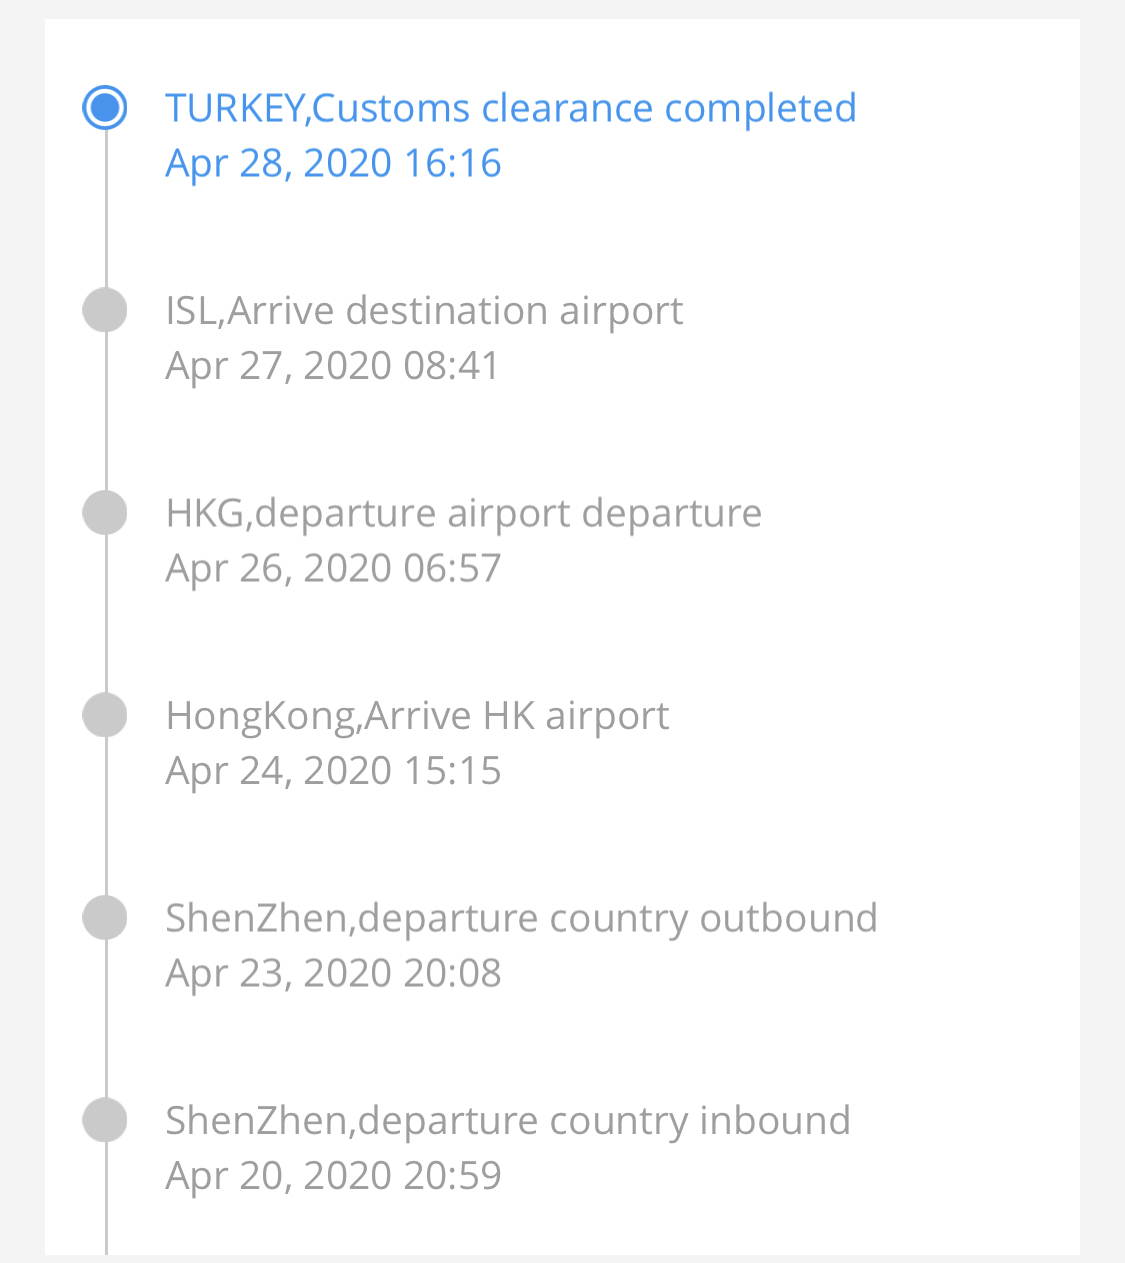
Task: Click the 'Apr 23, 2020 20:08' timestamp
Action: pyautogui.click(x=333, y=973)
